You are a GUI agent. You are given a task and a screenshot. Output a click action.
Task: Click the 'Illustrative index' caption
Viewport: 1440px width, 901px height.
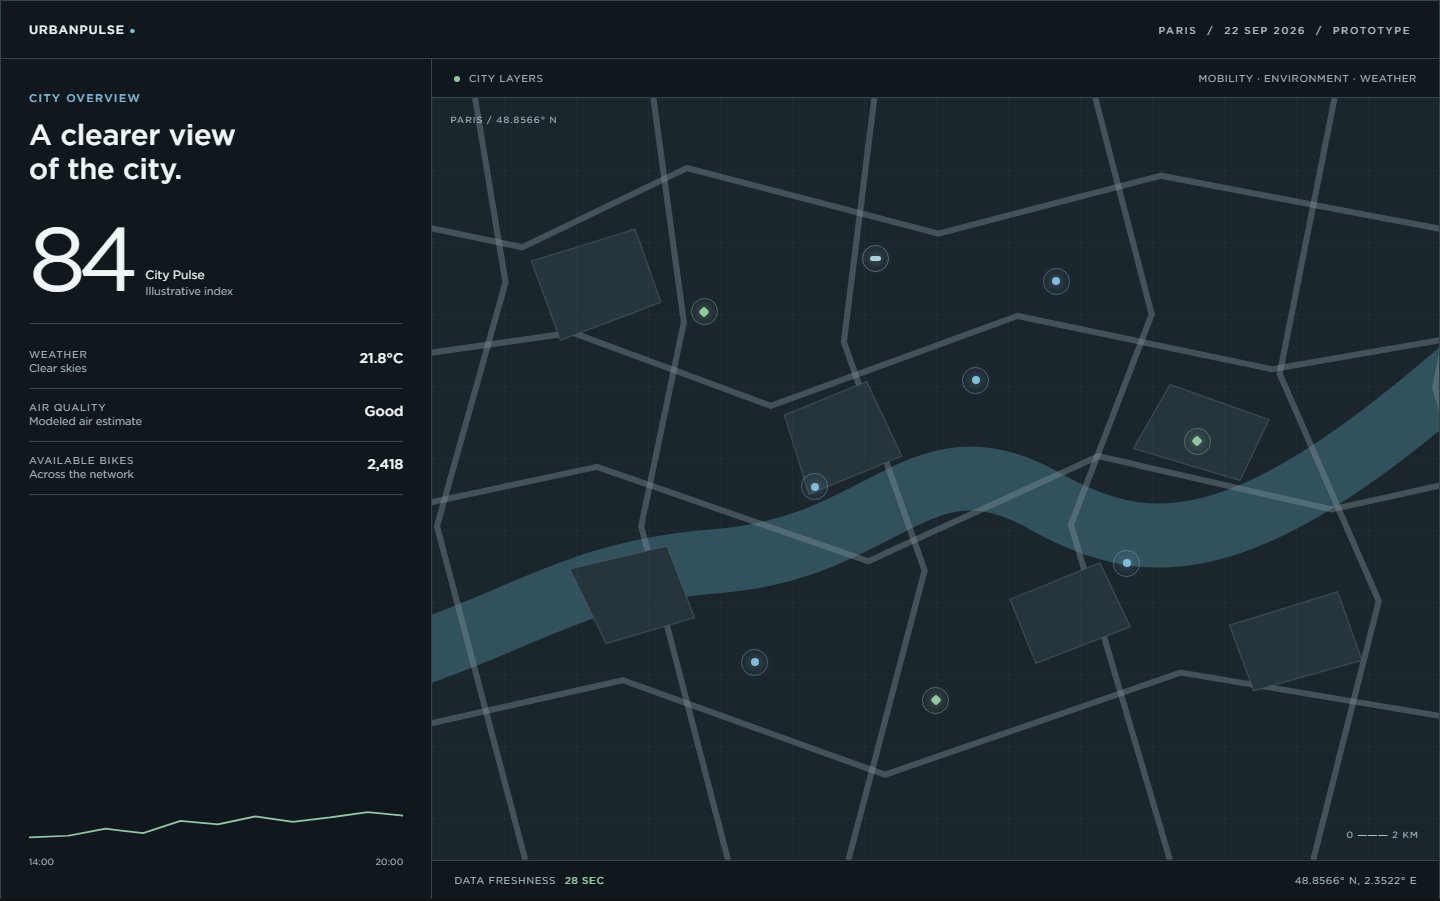point(189,292)
